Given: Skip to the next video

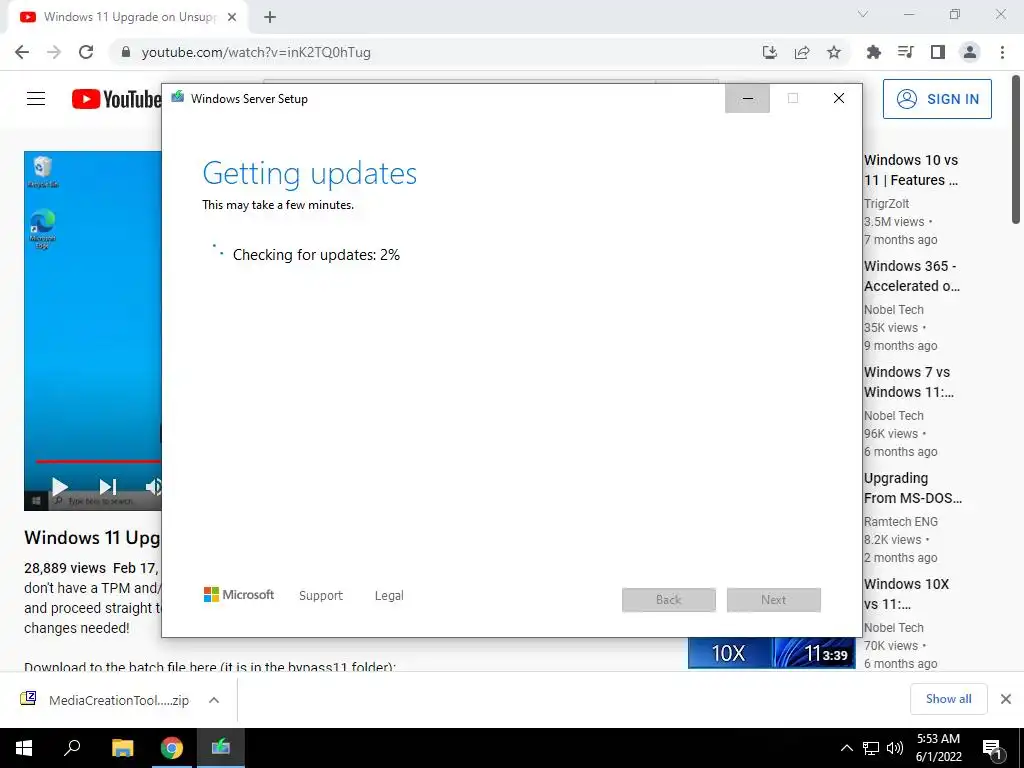Looking at the screenshot, I should (x=108, y=487).
